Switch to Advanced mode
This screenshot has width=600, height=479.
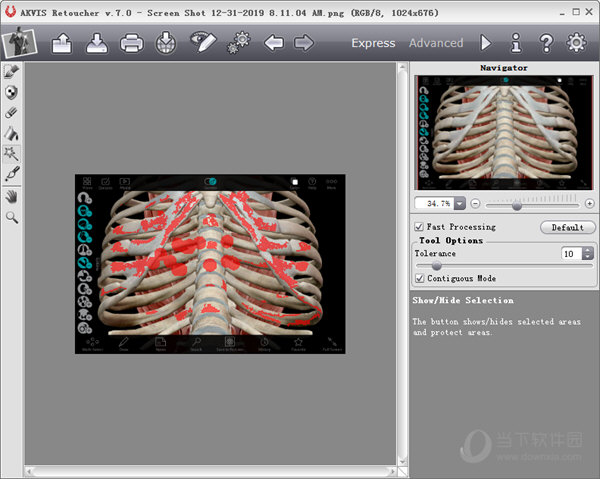[436, 43]
